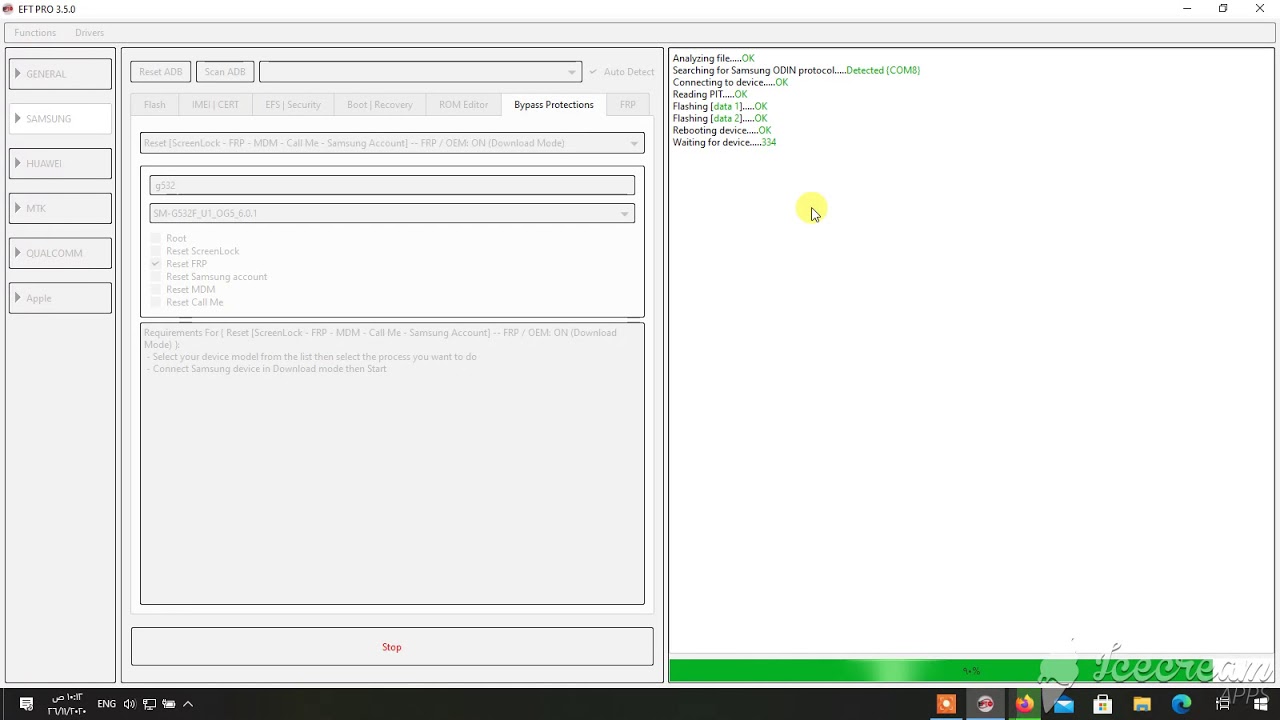Launch Microsoft Edge from the taskbar
This screenshot has width=1280, height=720.
[x=1181, y=704]
